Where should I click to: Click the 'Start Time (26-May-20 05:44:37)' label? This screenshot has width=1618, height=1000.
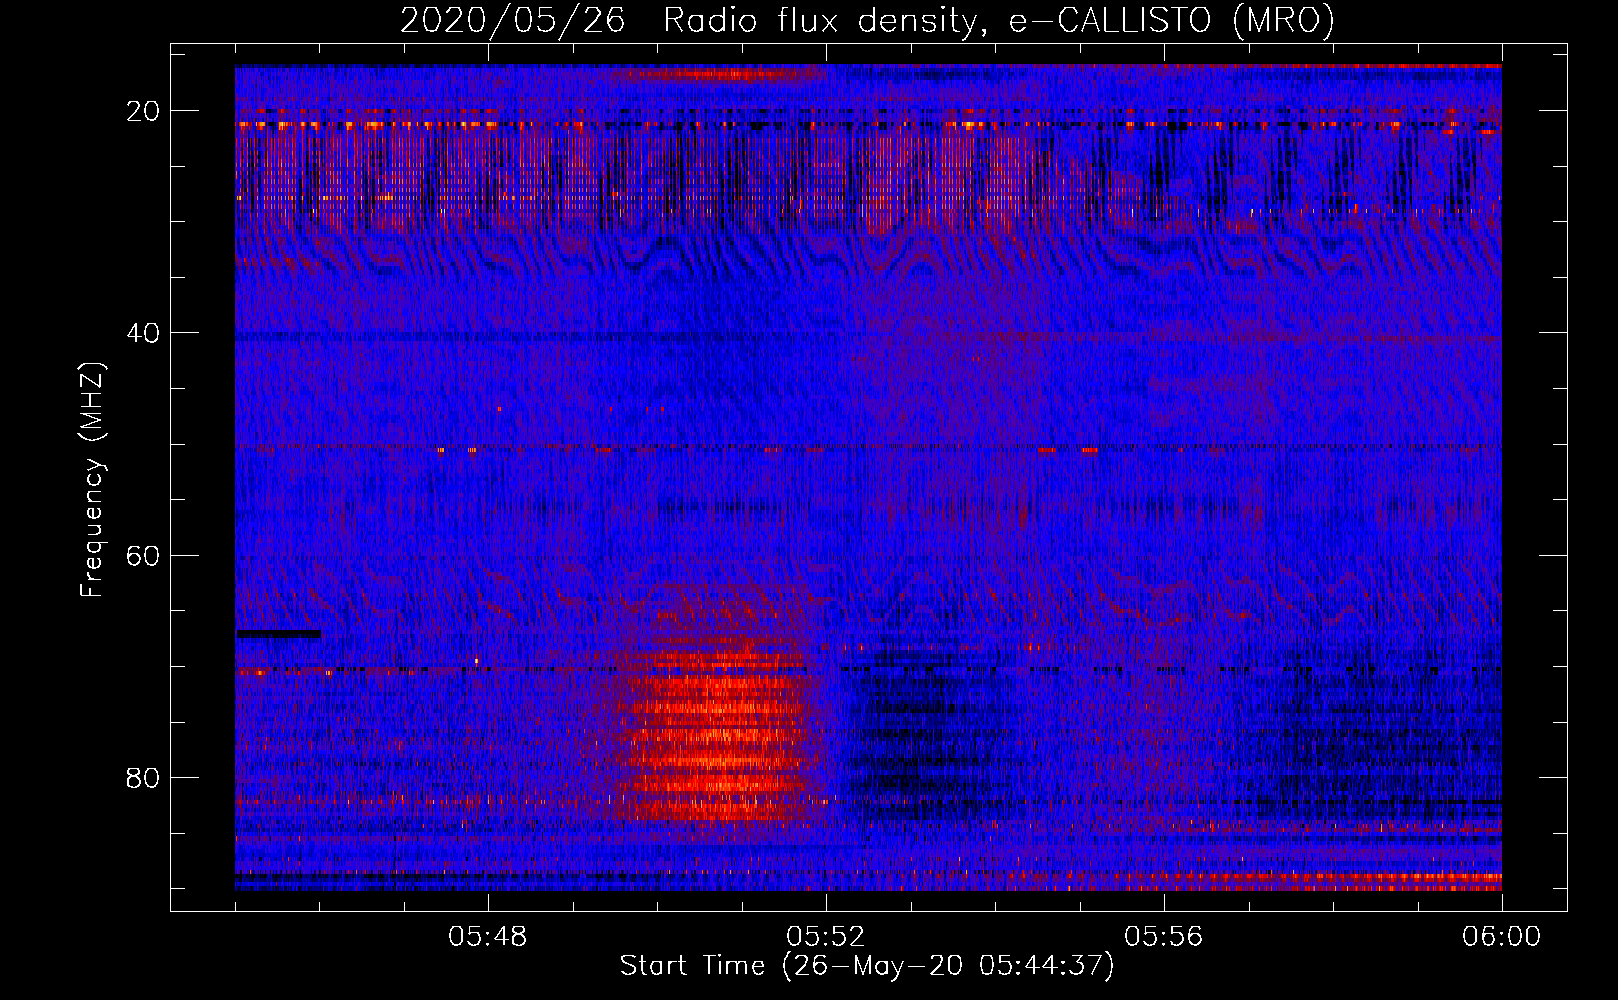[x=867, y=966]
